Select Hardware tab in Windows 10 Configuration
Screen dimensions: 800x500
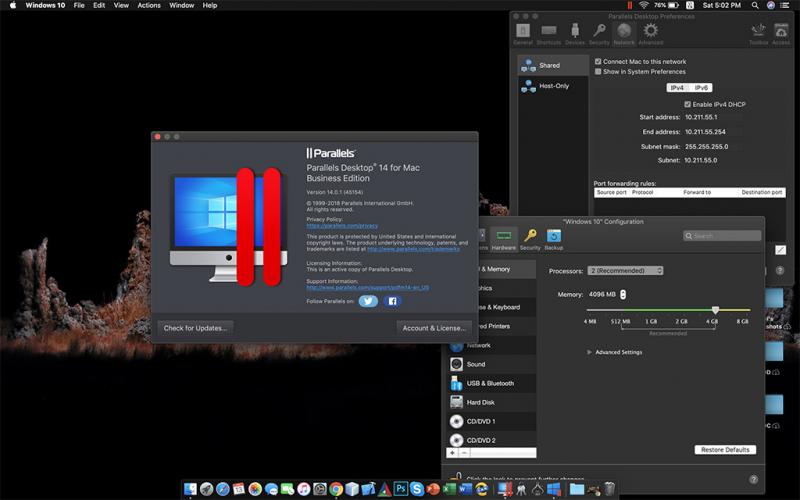coord(504,239)
